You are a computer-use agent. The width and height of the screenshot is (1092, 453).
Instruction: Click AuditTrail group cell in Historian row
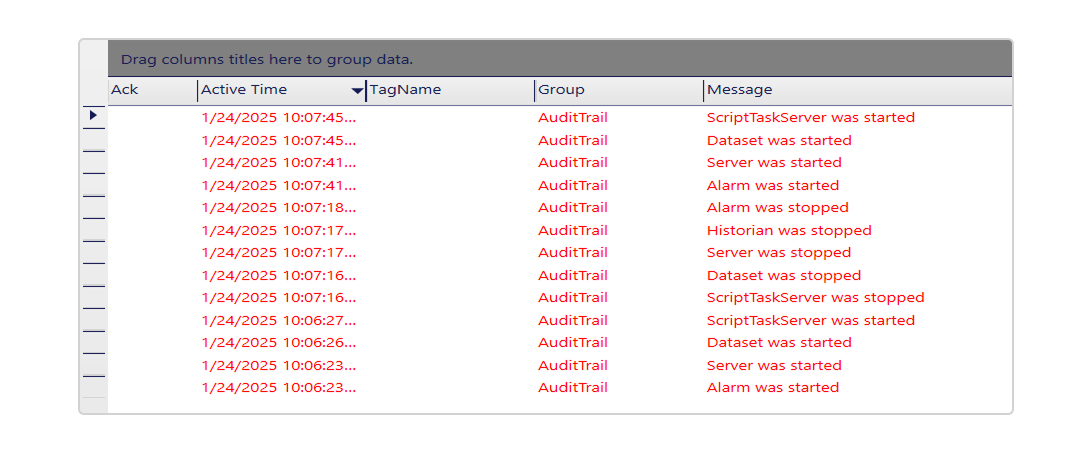tap(572, 230)
